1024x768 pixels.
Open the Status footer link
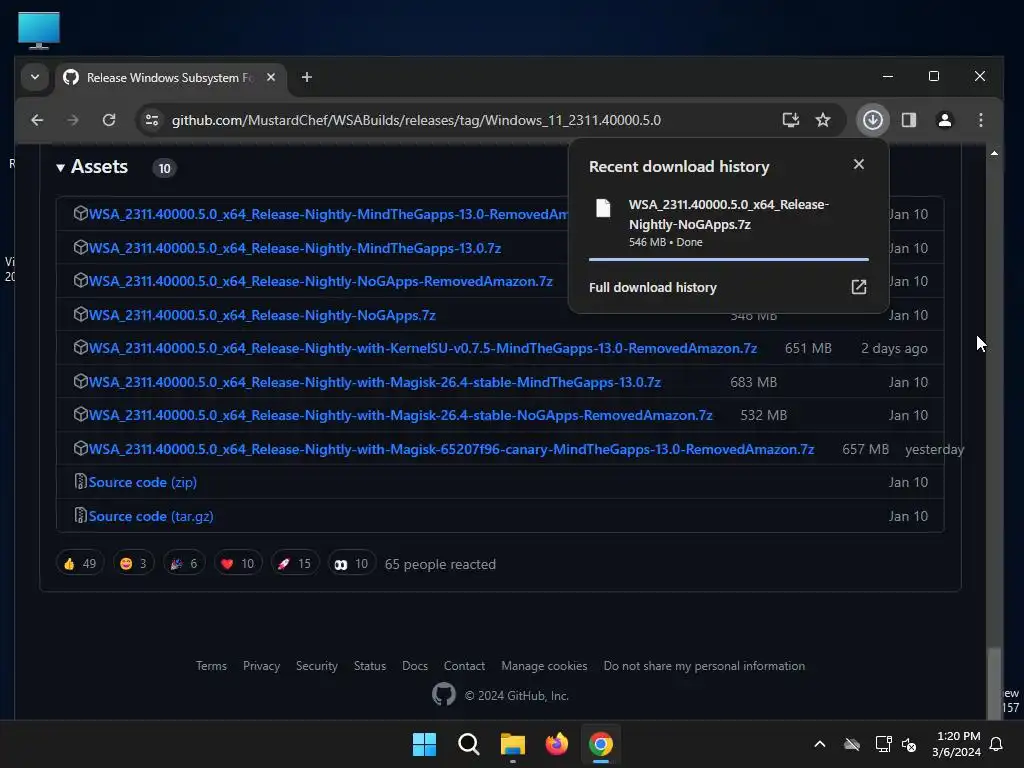pos(370,666)
